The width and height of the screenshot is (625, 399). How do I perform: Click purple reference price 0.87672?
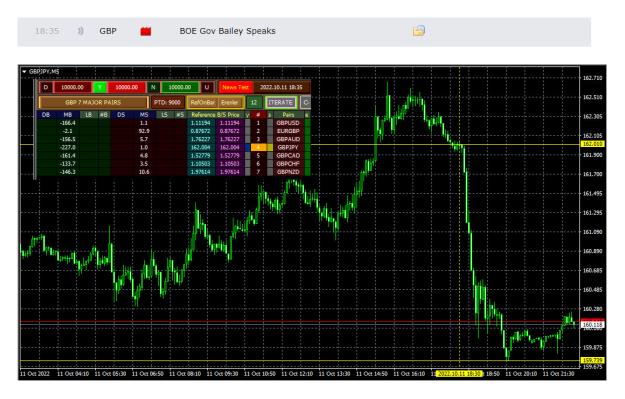click(x=230, y=131)
